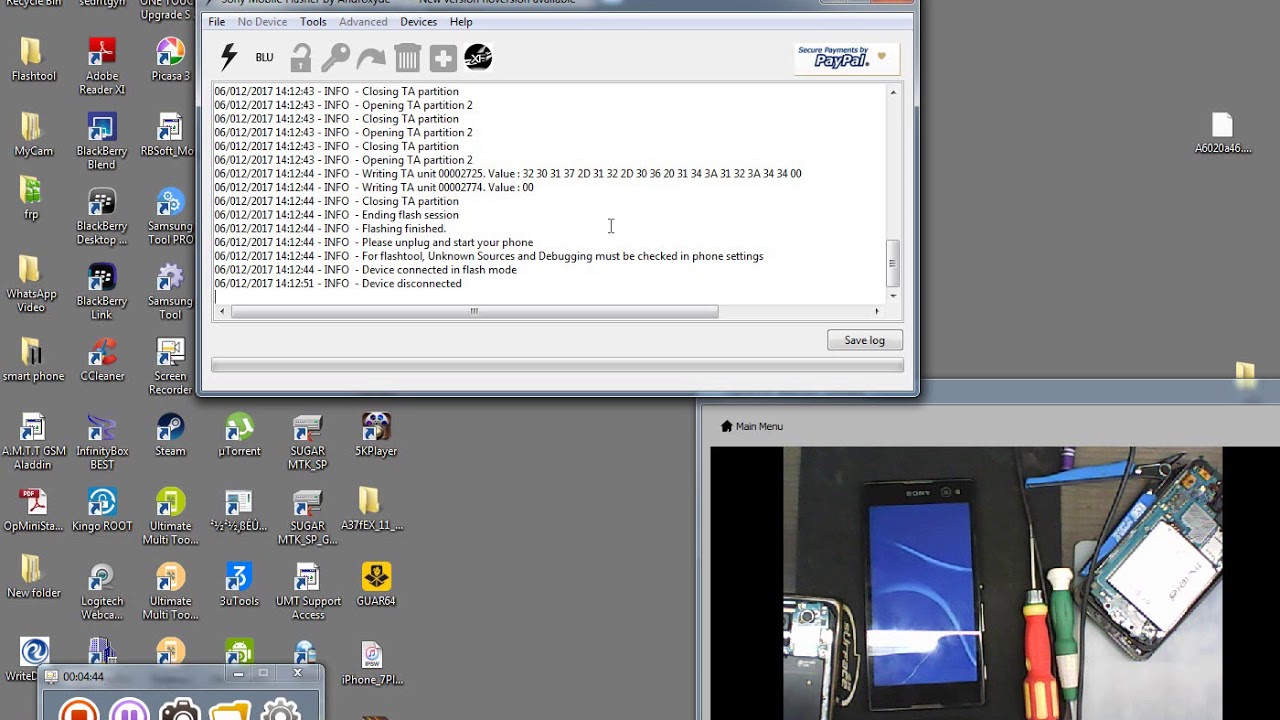The width and height of the screenshot is (1280, 720).
Task: Select the 5KPlayer desktop icon
Action: point(376,434)
